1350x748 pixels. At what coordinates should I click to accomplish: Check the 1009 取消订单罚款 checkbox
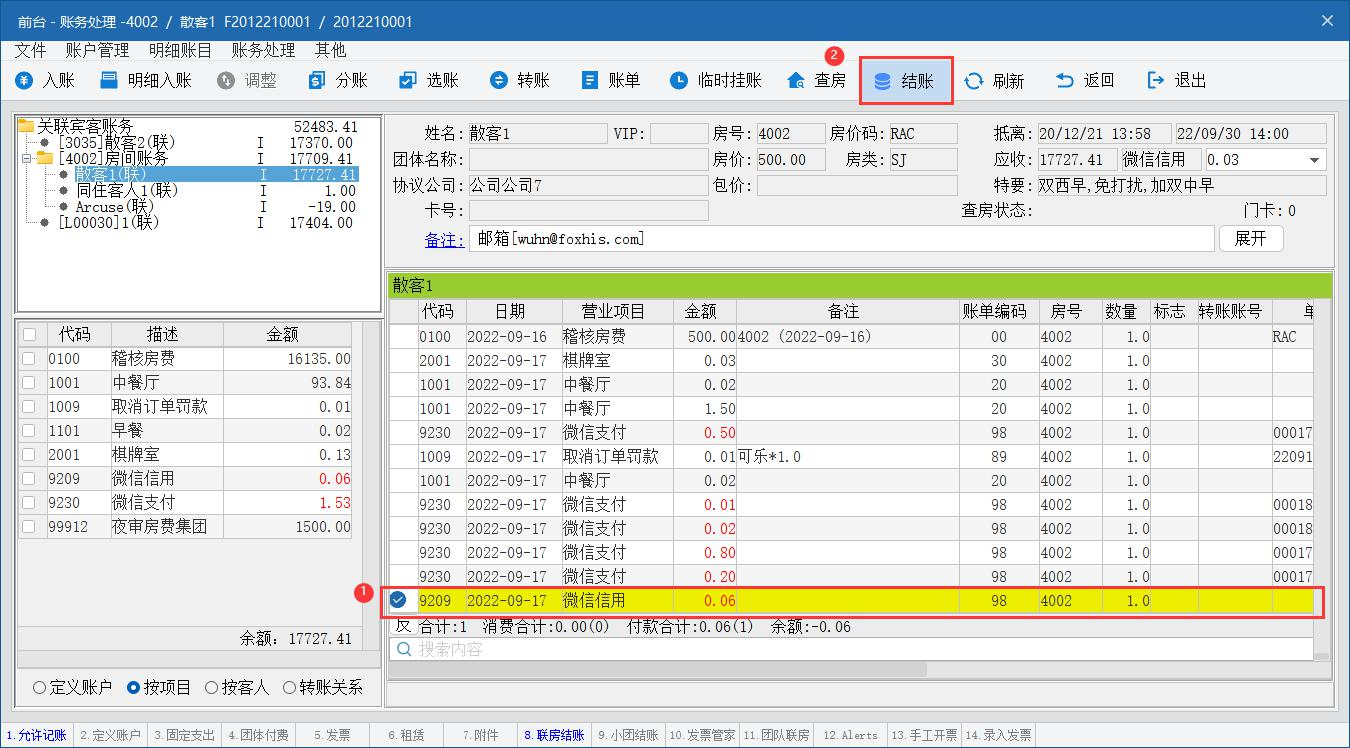coord(29,407)
